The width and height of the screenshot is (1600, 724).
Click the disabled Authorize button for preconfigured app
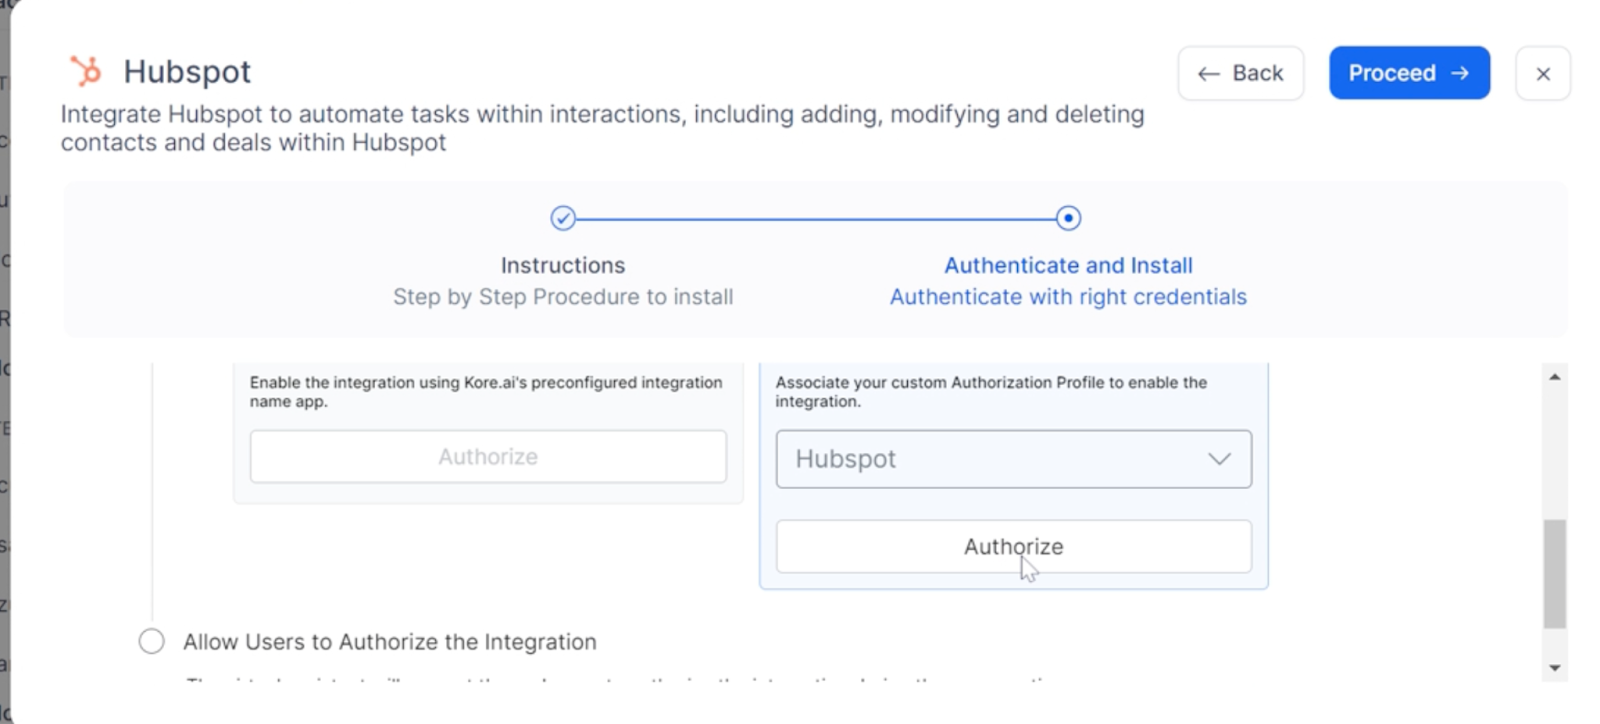tap(488, 457)
